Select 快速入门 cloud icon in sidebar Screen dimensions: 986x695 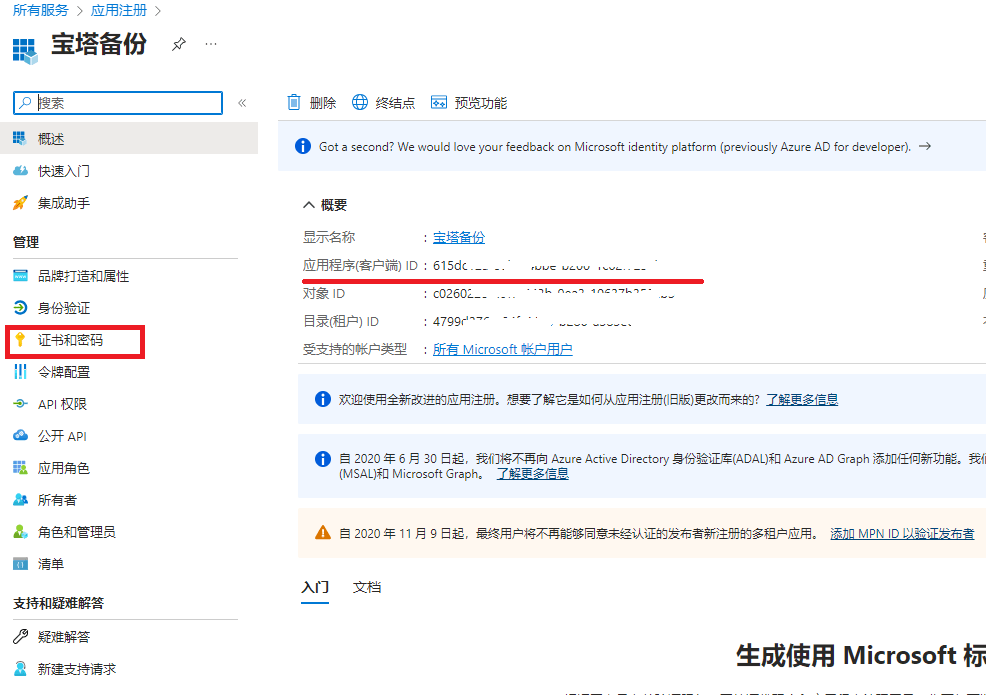[x=20, y=171]
